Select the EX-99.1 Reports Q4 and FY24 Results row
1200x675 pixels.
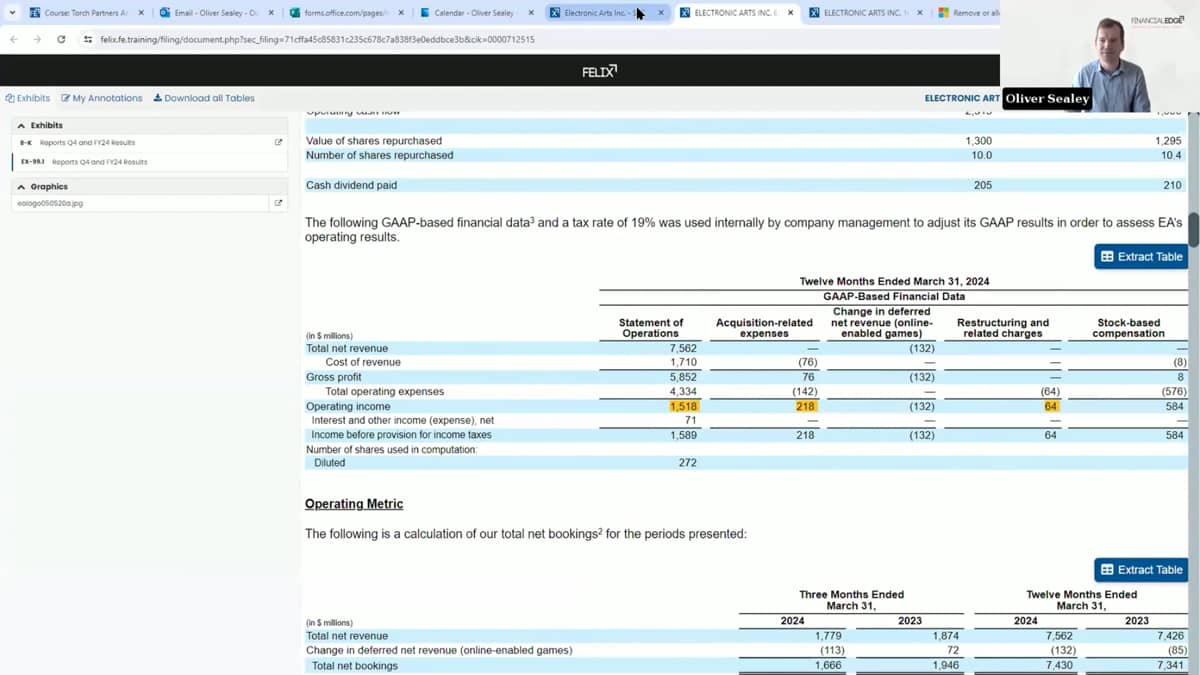pyautogui.click(x=150, y=162)
